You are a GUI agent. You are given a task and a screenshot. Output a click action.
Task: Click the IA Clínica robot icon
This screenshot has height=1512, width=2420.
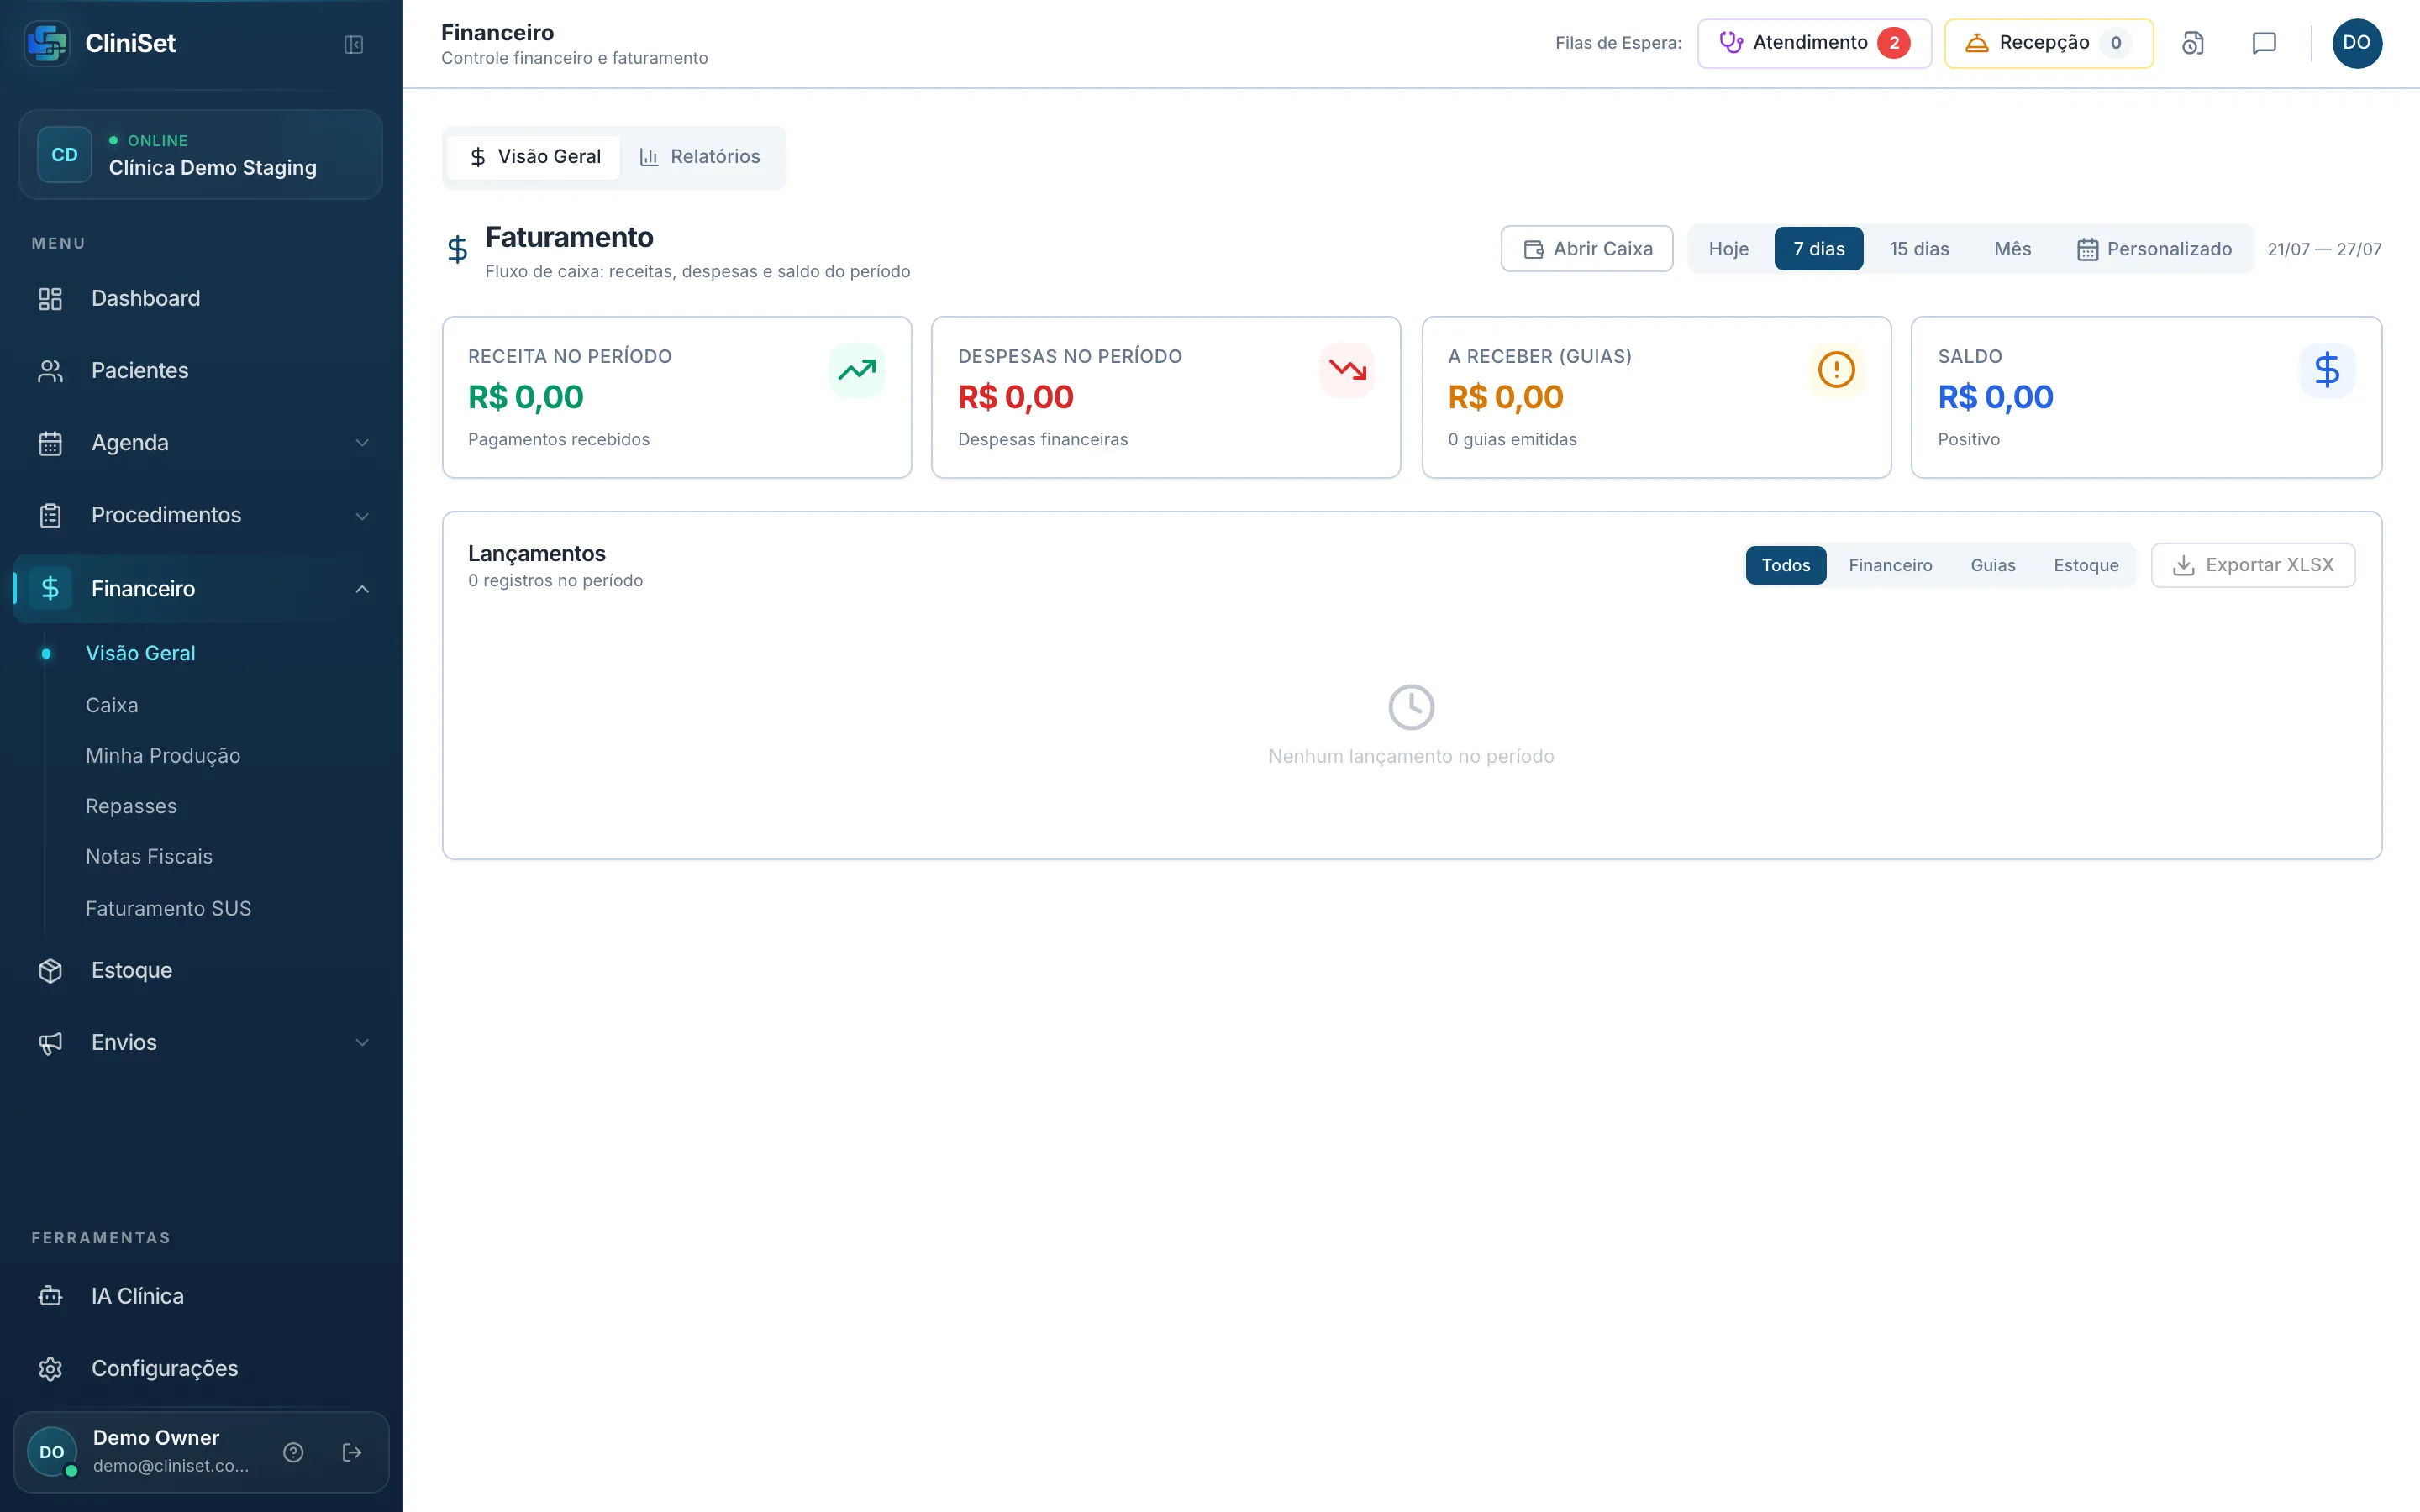point(50,1296)
